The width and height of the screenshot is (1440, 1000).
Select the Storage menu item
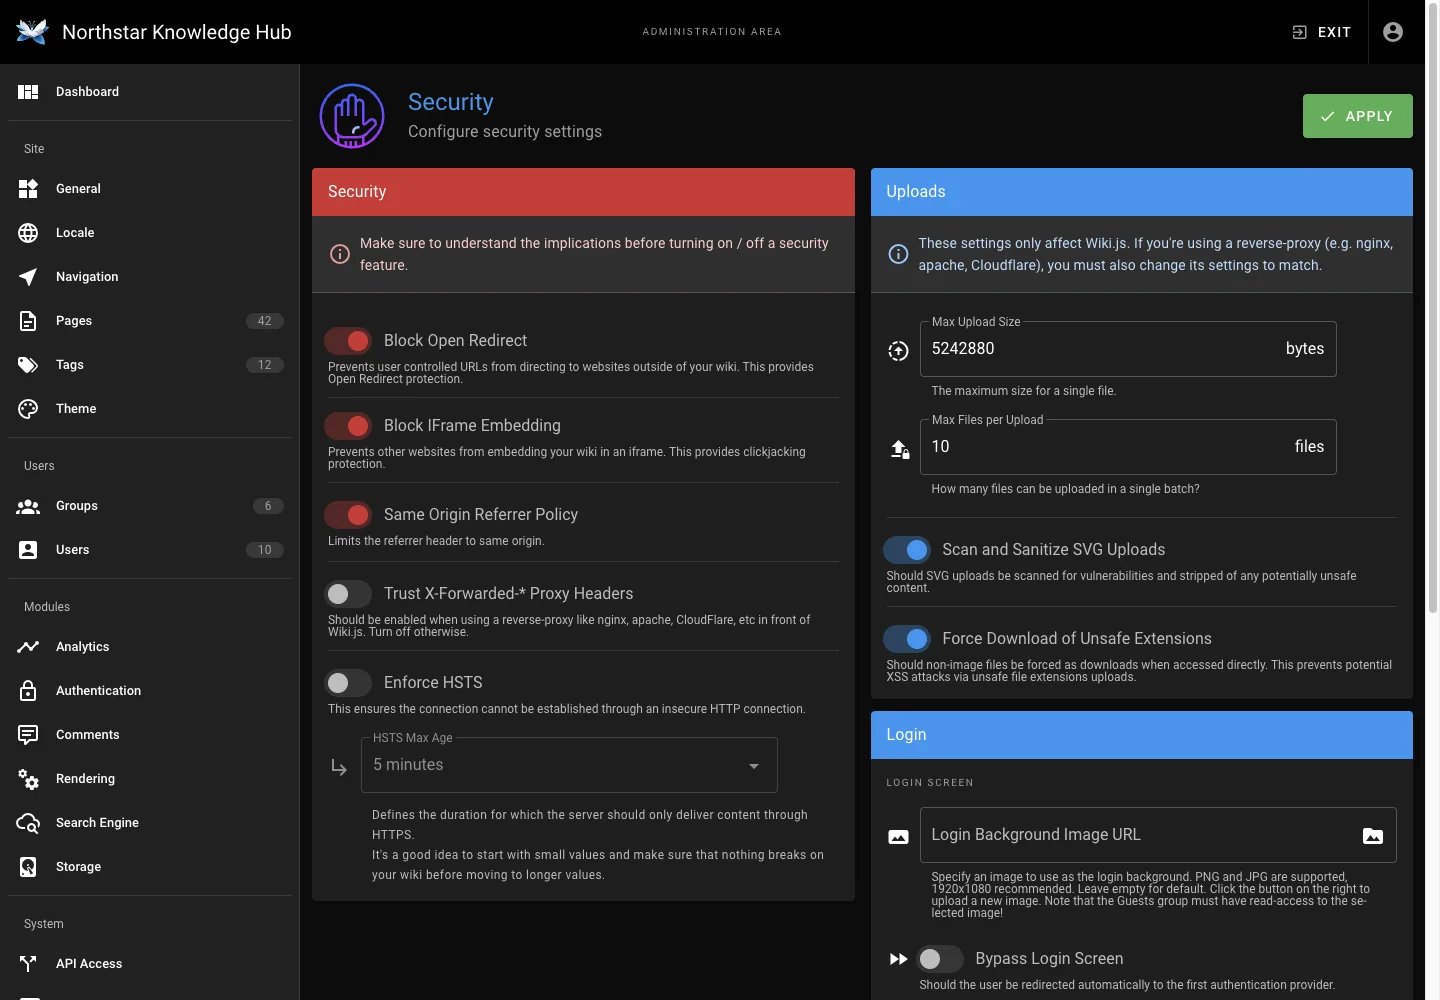[x=150, y=867]
